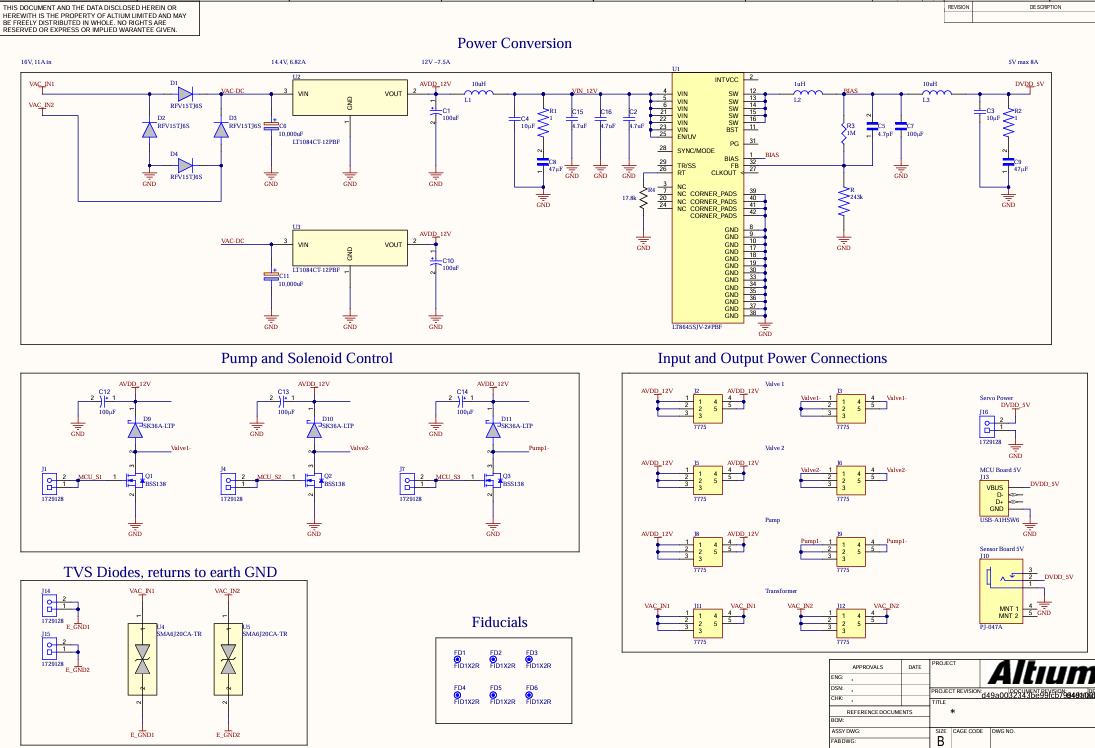Select diode D9 P5KE36A-LTP
The height and width of the screenshot is (748, 1095).
click(x=137, y=428)
